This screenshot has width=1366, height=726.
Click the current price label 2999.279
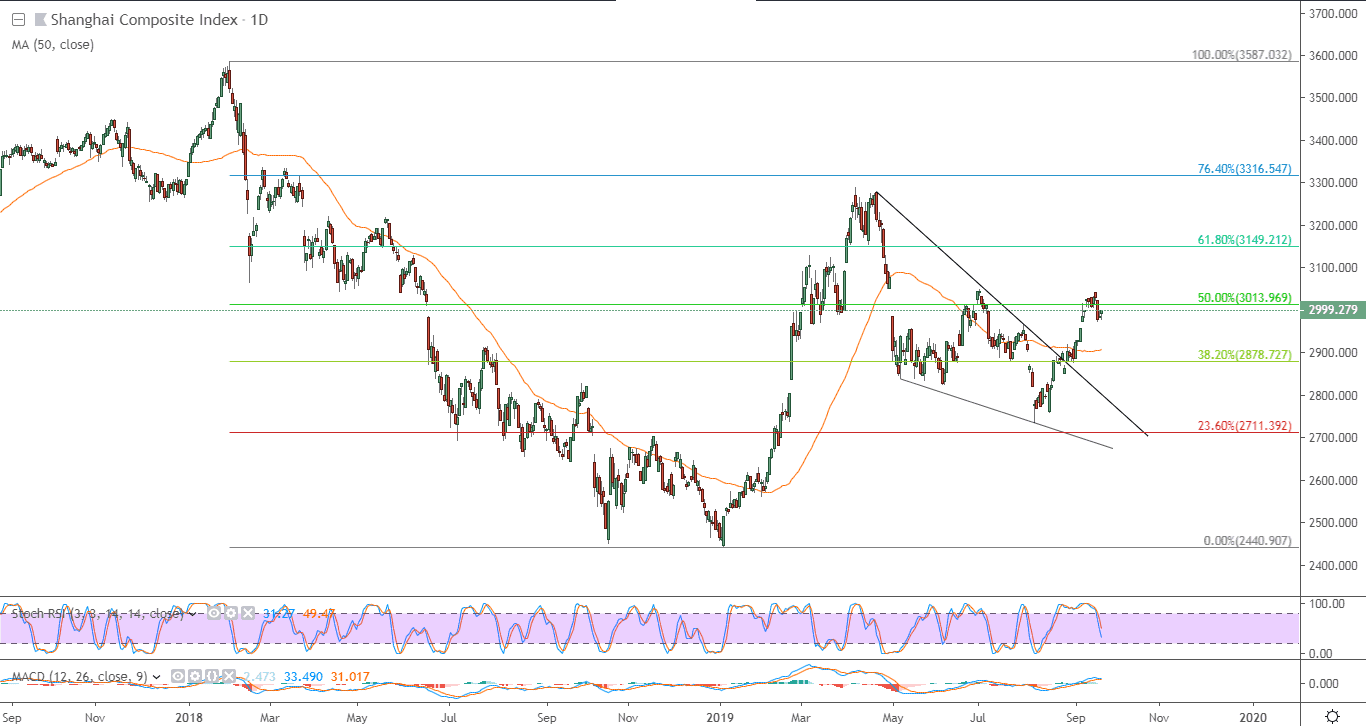(x=1332, y=310)
